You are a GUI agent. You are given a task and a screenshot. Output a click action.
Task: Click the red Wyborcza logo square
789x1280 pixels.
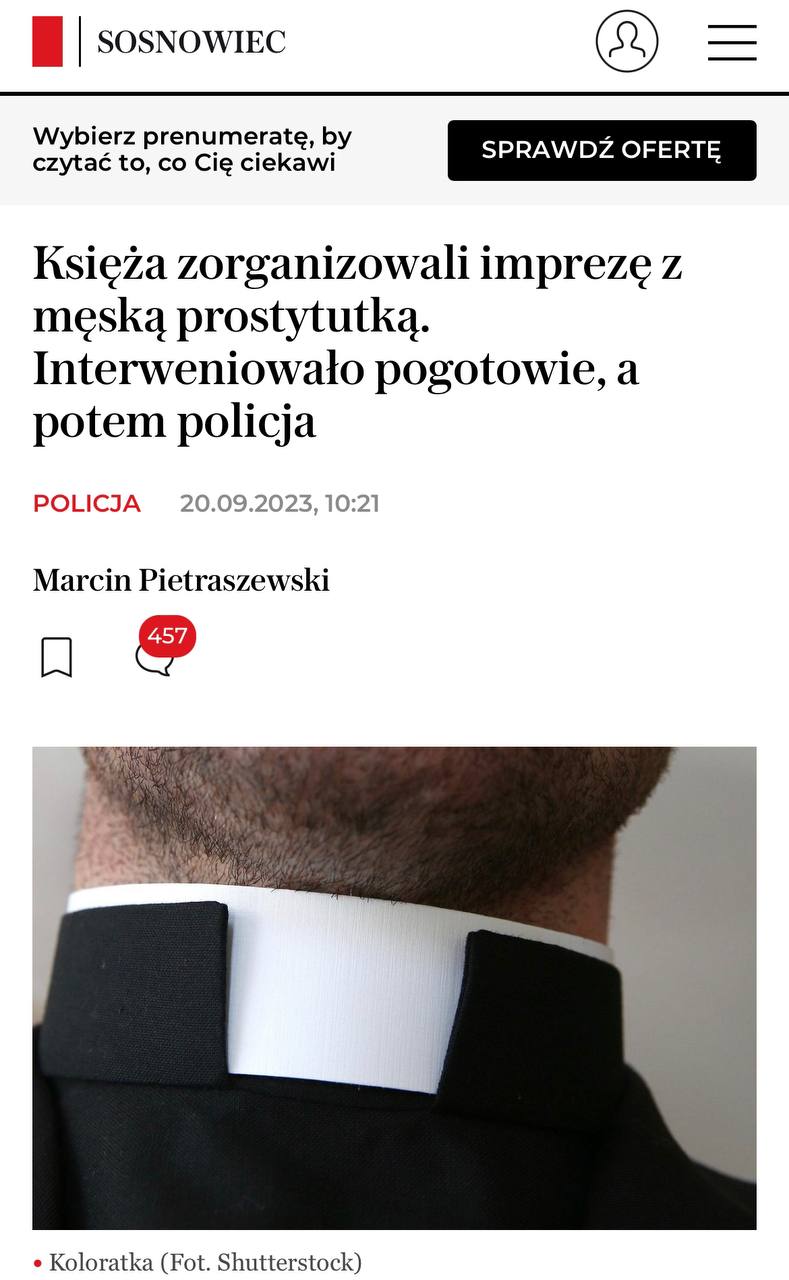click(47, 42)
